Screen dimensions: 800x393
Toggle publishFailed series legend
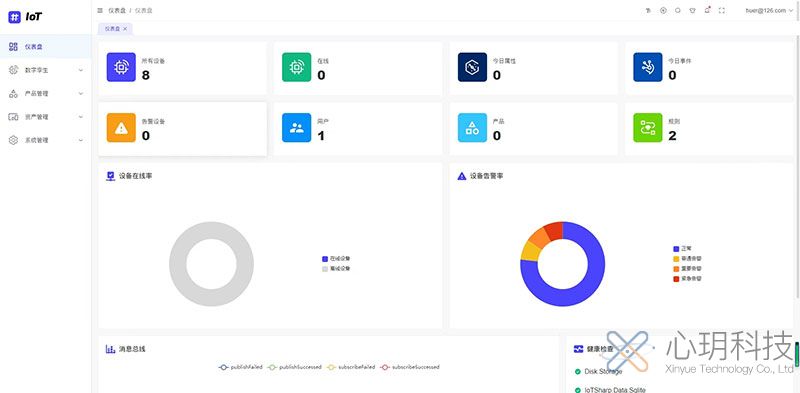240,367
